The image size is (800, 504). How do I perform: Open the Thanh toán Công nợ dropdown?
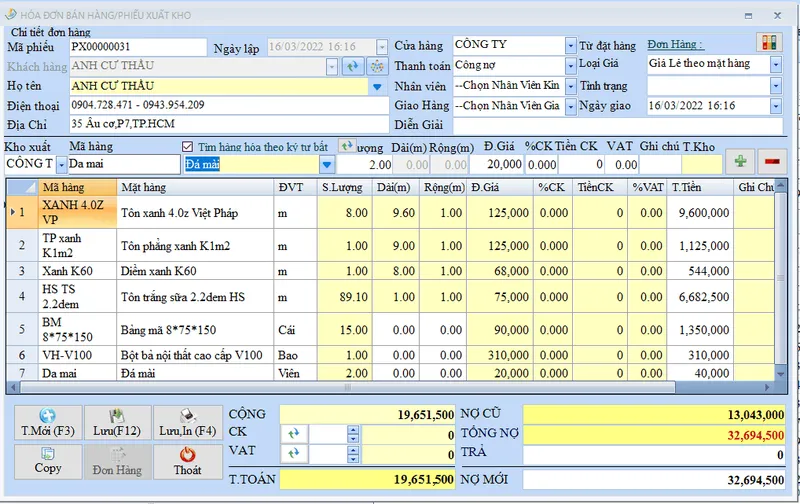570,65
